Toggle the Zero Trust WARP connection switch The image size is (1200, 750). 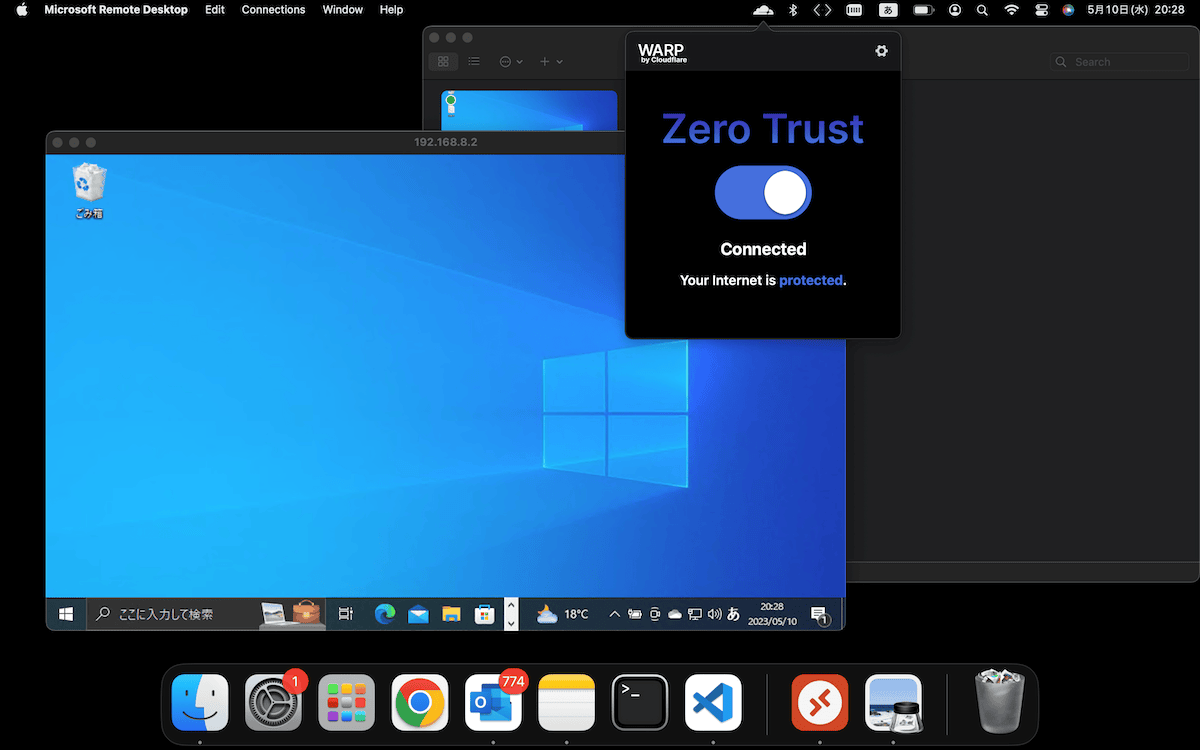click(x=763, y=192)
